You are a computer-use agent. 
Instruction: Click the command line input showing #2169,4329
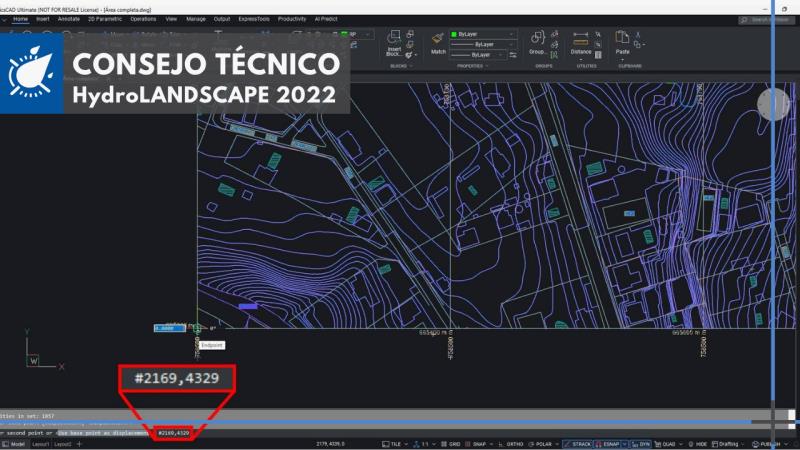(x=173, y=433)
